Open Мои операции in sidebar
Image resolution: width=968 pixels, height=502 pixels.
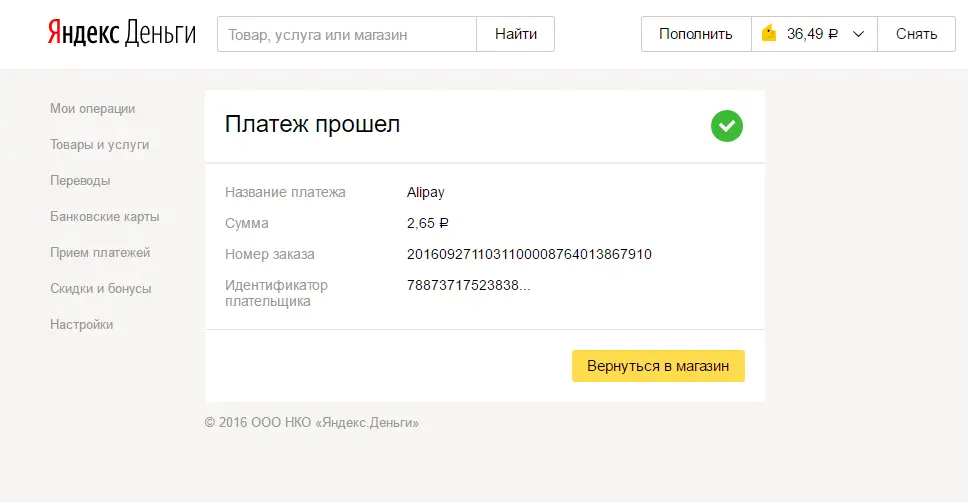(x=93, y=109)
